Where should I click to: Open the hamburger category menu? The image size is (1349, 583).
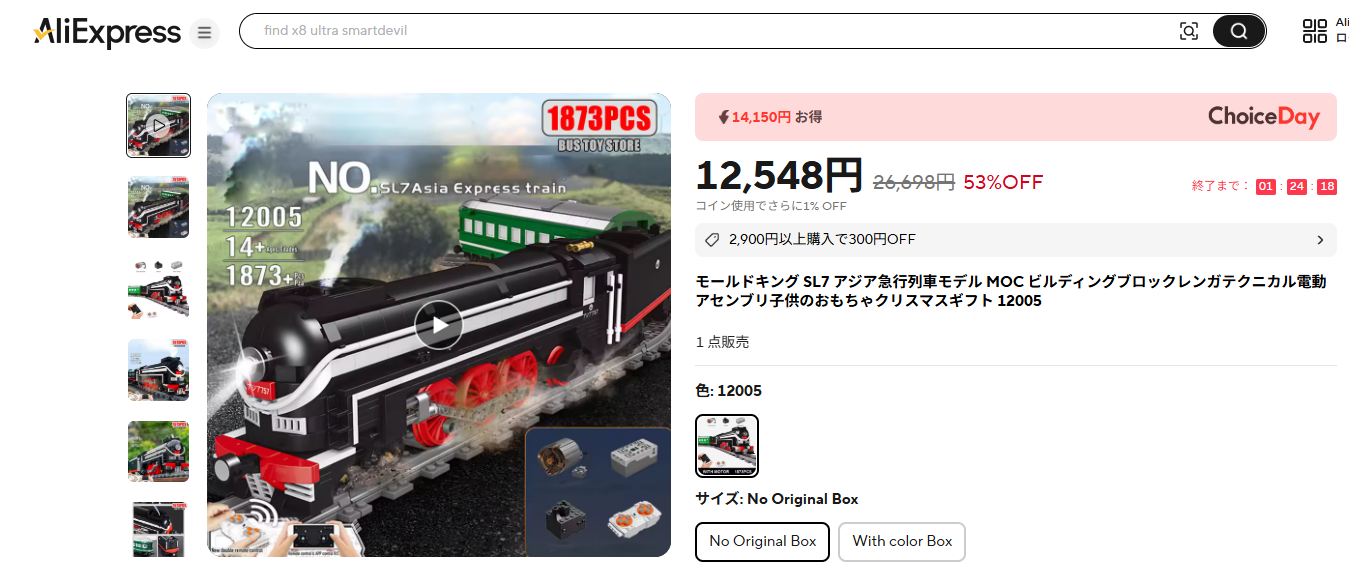205,33
